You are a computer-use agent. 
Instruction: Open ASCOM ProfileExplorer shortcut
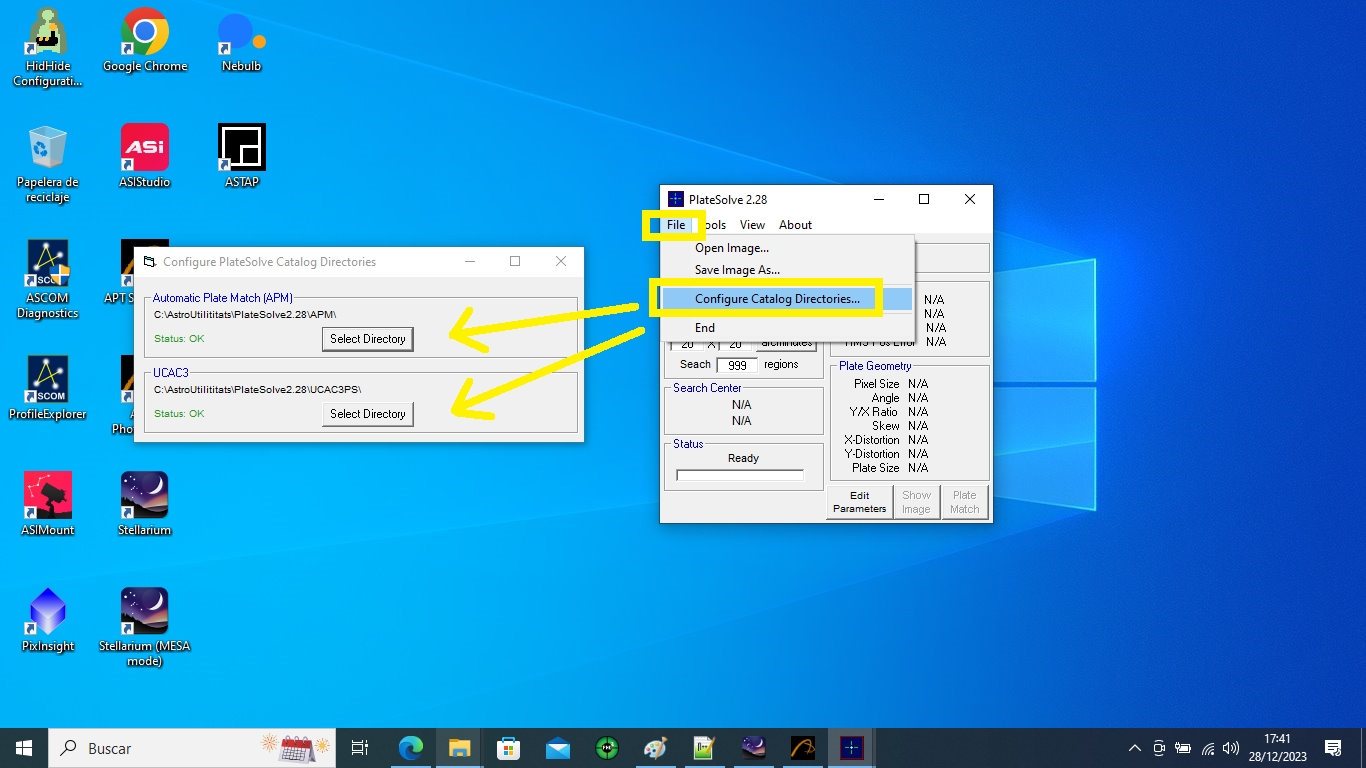48,381
